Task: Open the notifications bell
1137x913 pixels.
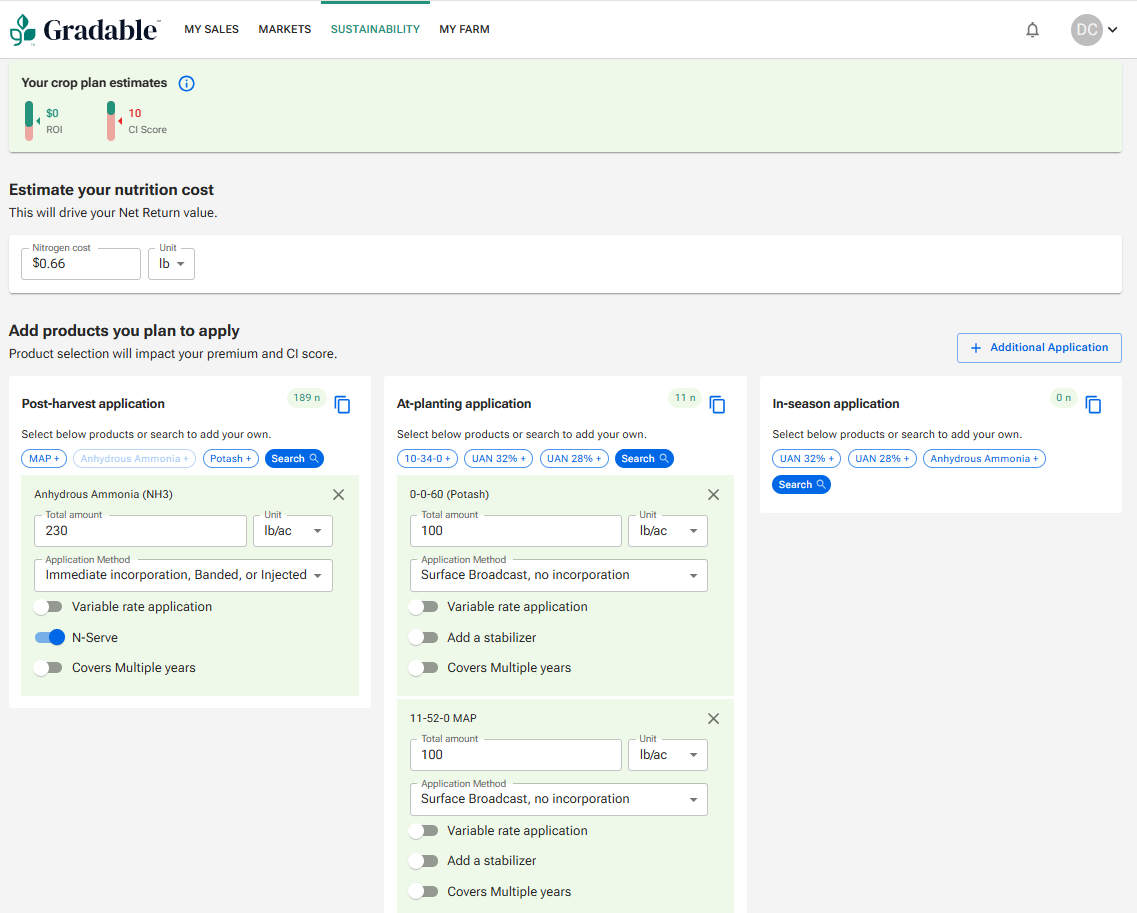Action: pyautogui.click(x=1032, y=30)
